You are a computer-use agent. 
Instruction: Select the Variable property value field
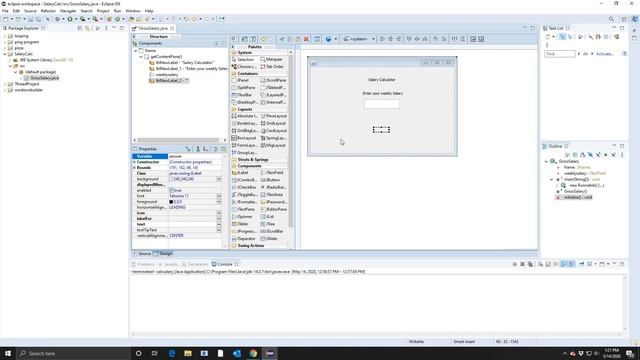tap(195, 156)
